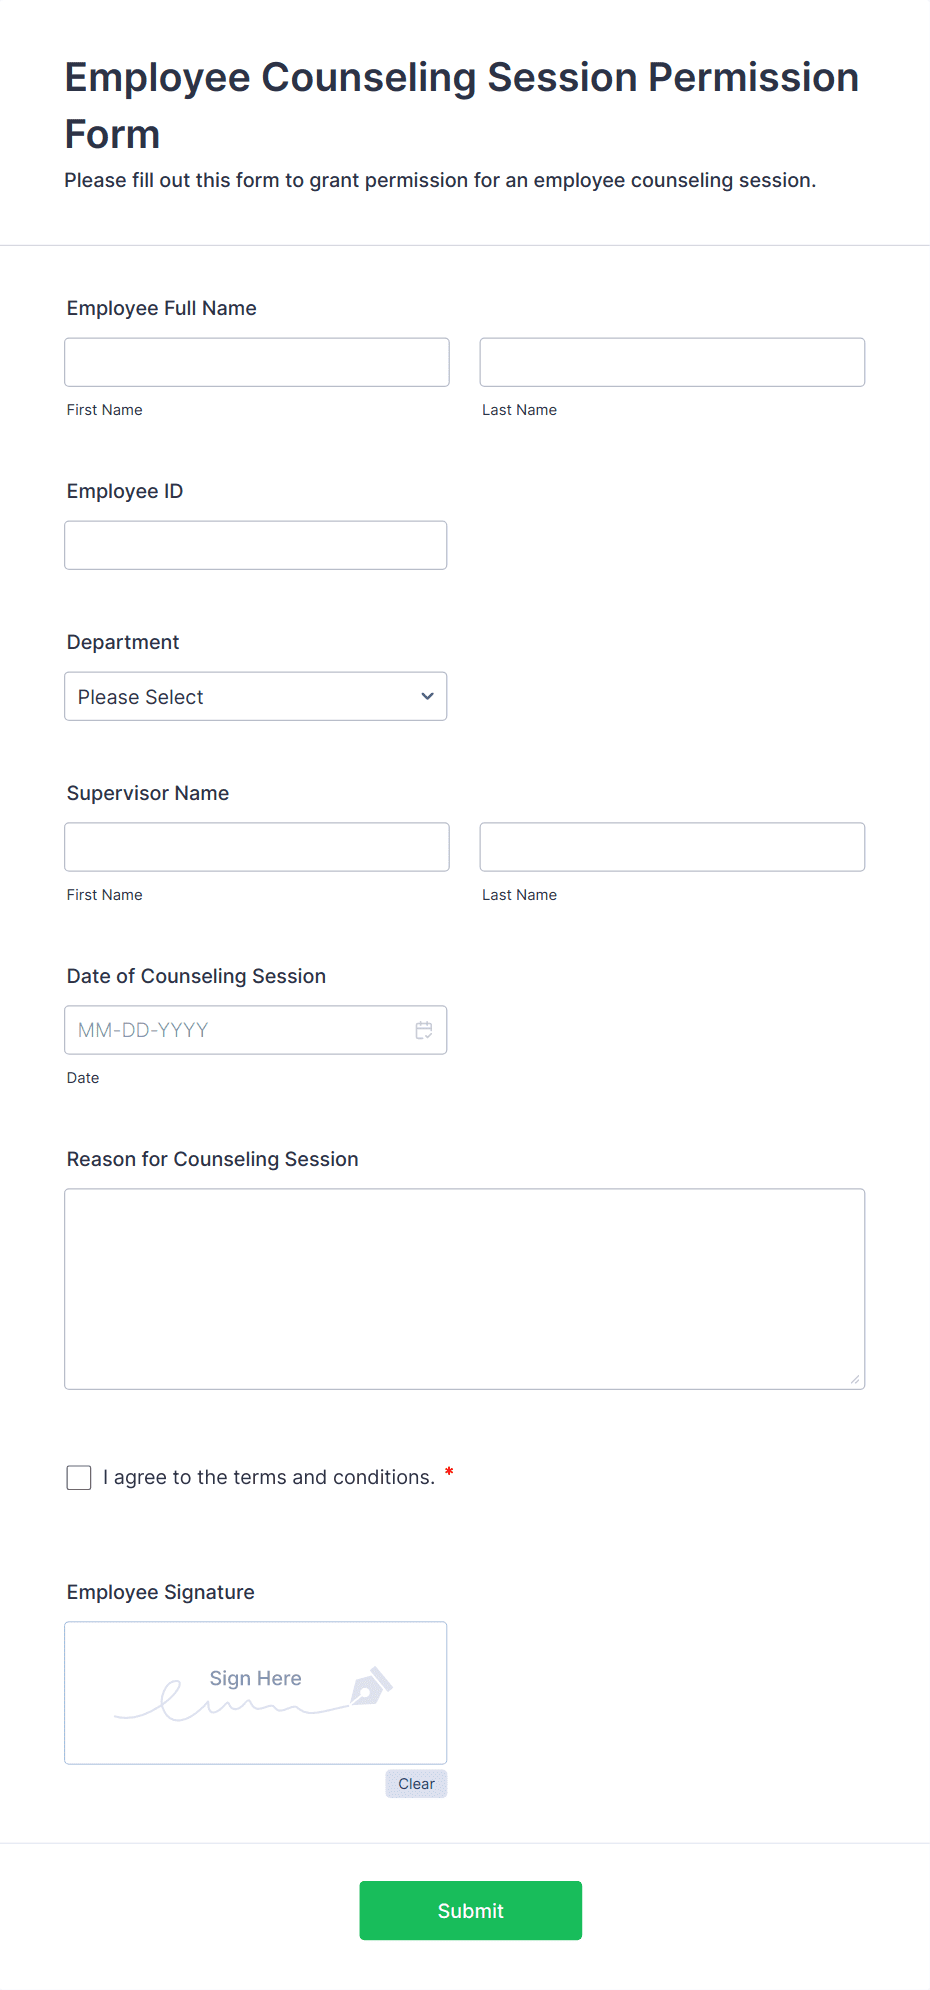Click the Sign Here signature pad

click(x=256, y=1693)
